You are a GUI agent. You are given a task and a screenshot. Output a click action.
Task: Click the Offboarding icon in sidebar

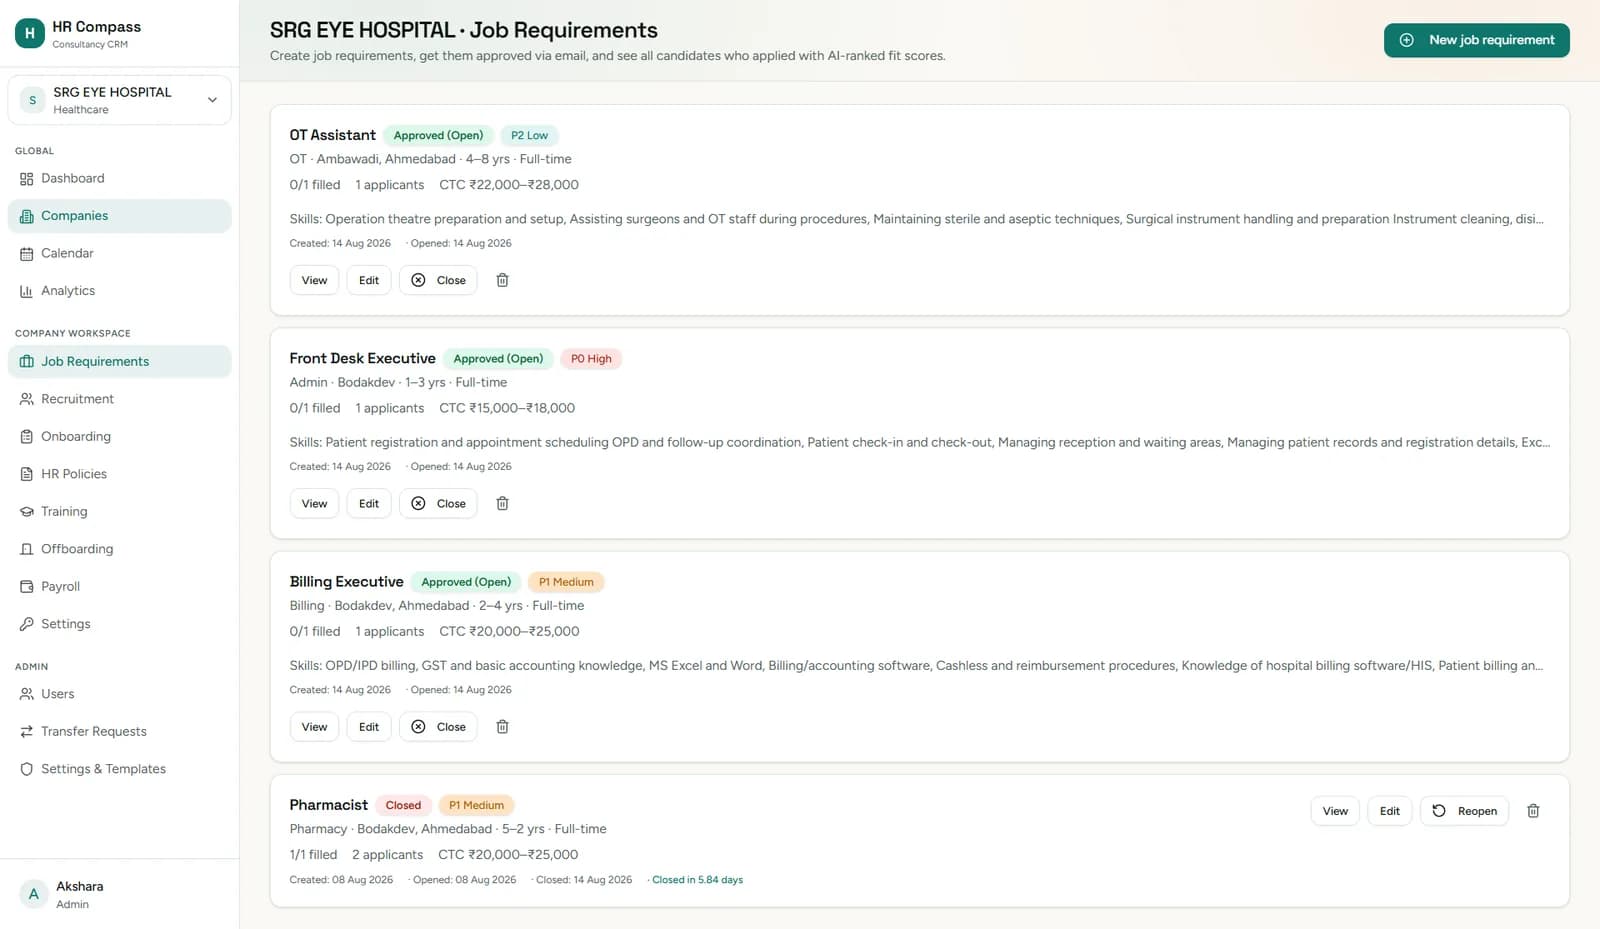(27, 549)
